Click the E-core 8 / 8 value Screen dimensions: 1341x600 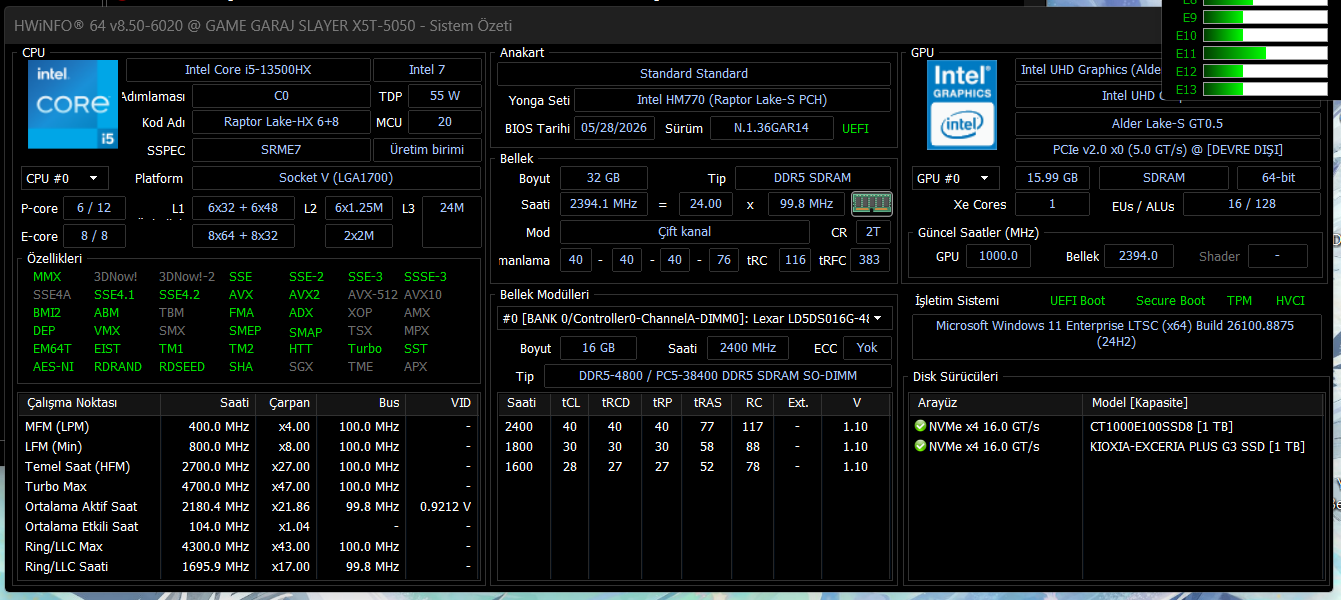tap(94, 236)
